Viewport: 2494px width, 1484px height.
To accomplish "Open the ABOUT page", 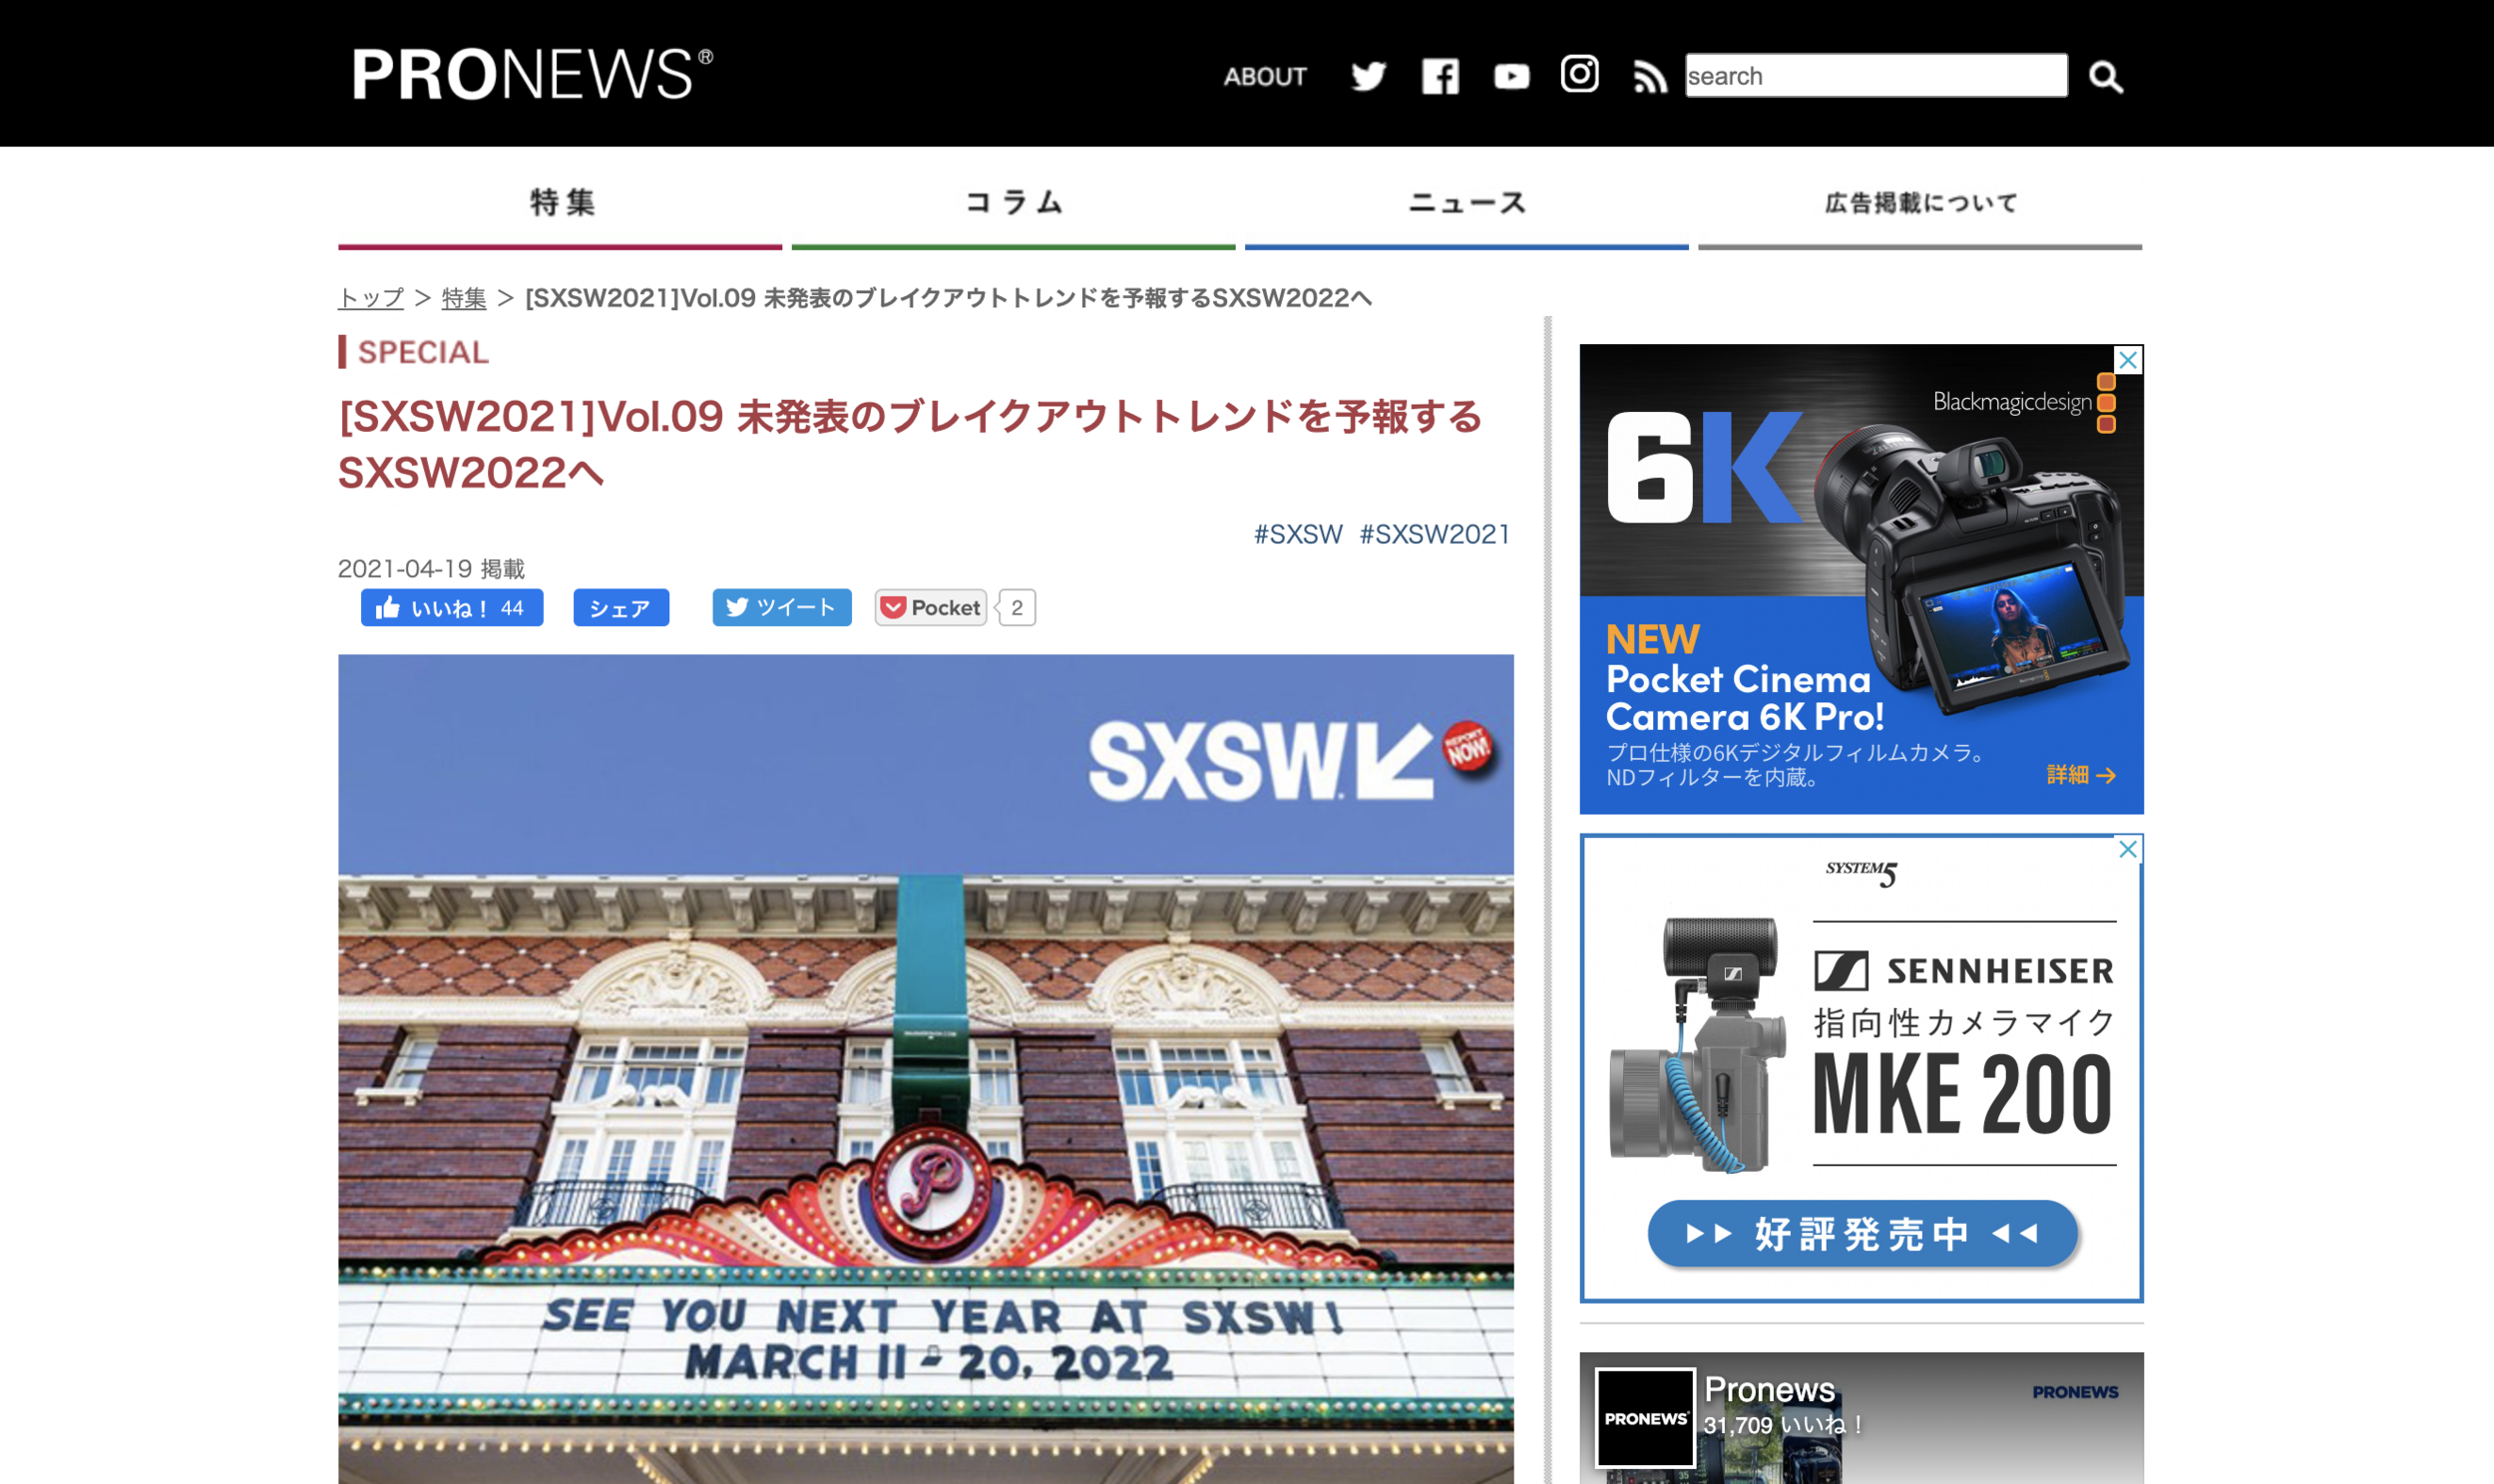I will [1265, 77].
